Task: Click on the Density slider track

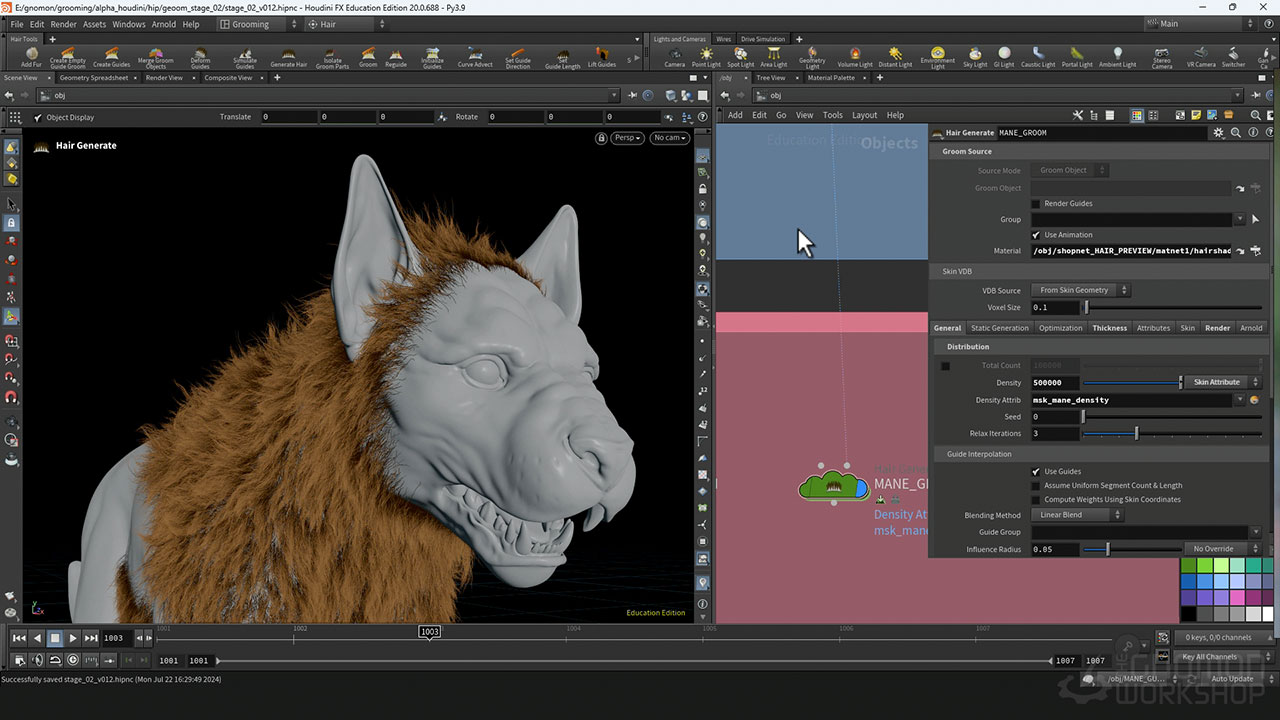Action: click(x=1130, y=382)
